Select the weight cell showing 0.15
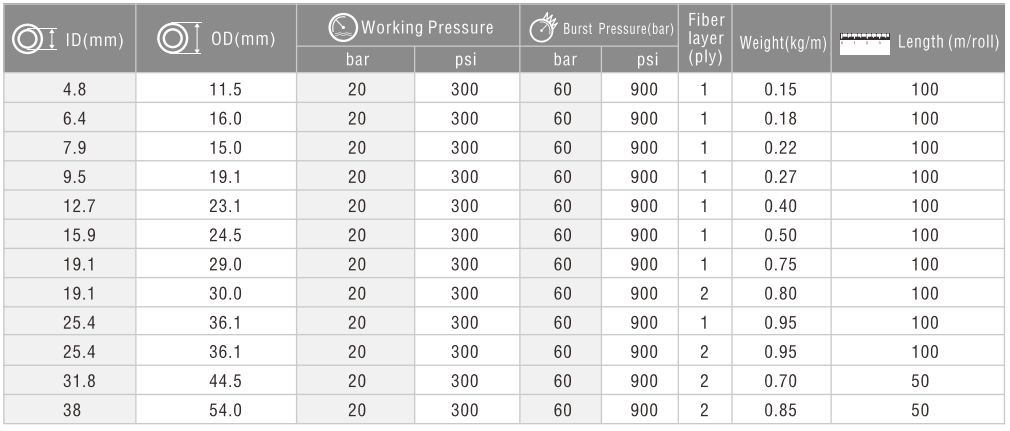 click(782, 88)
